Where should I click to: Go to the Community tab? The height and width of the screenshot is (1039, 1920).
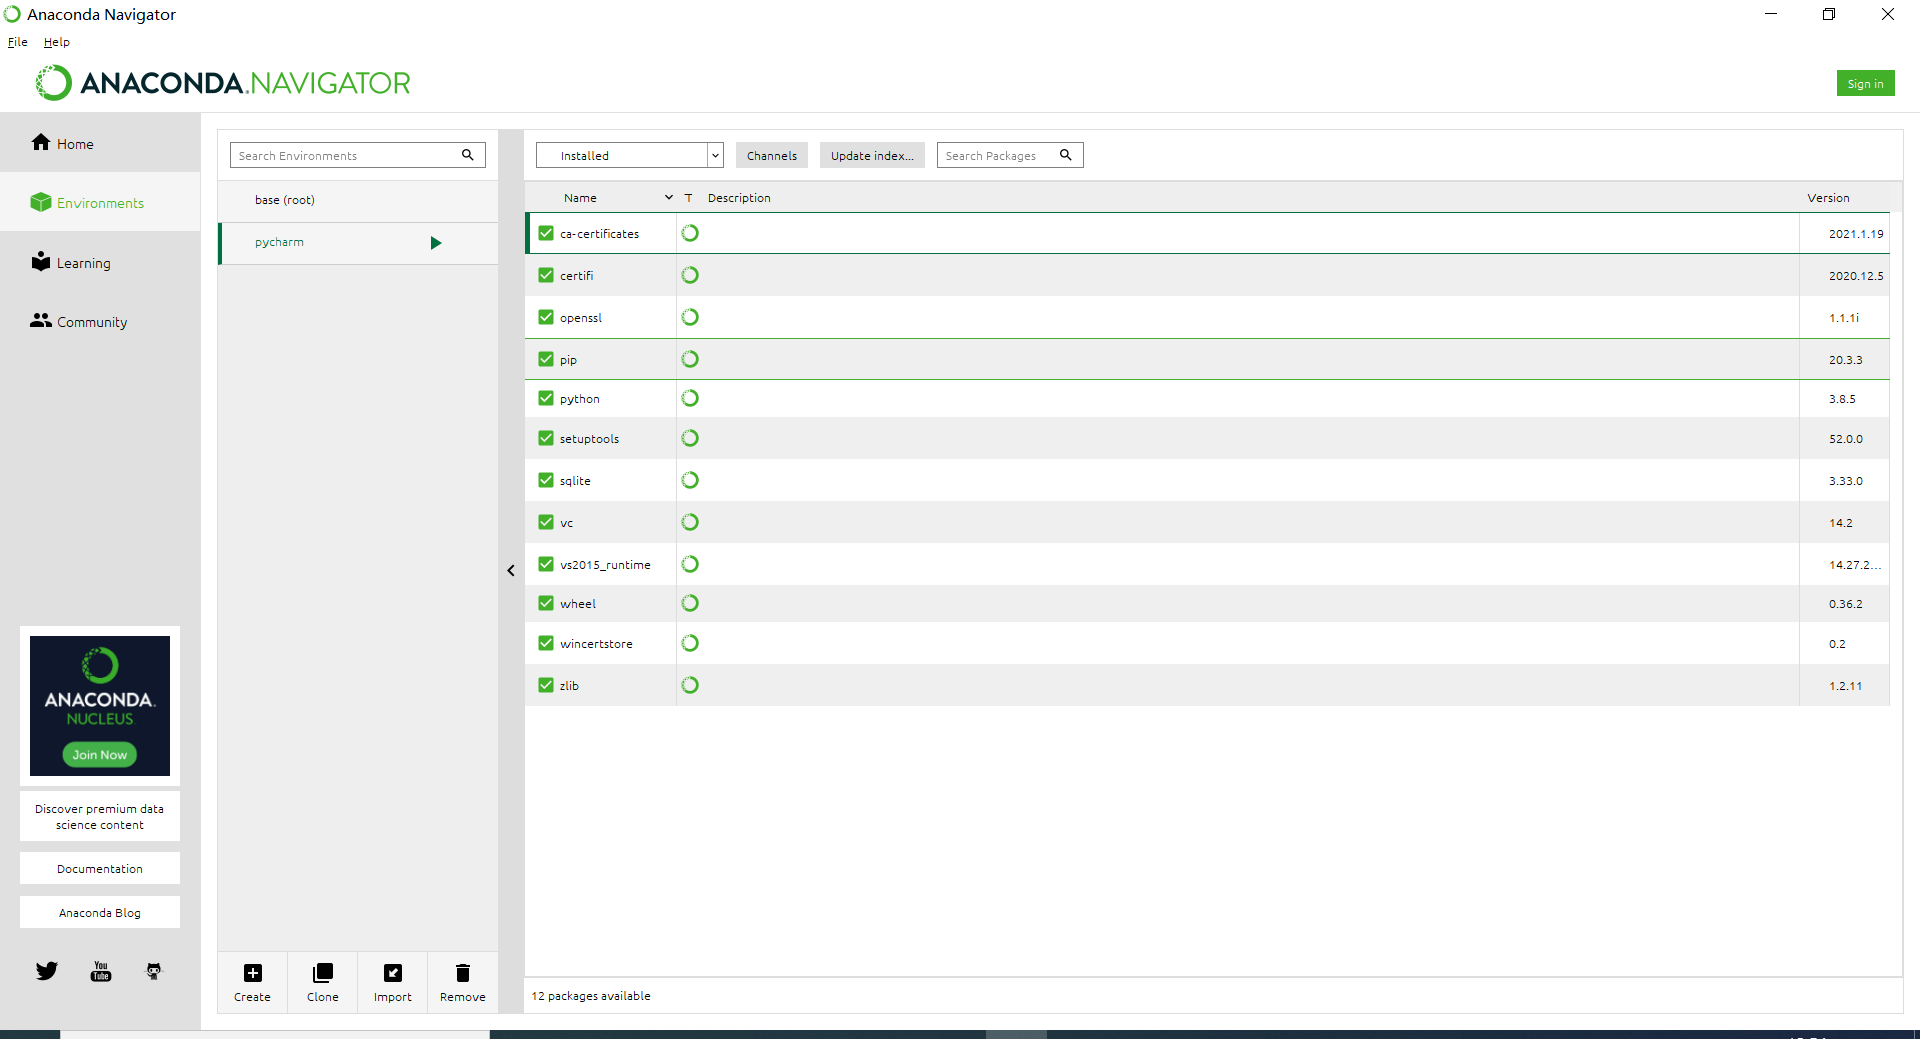pos(100,321)
